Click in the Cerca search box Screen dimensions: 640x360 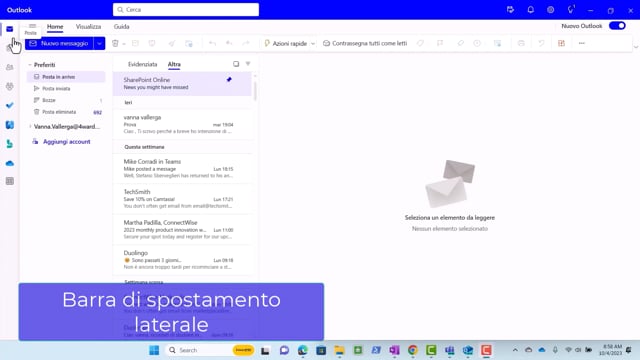point(186,9)
